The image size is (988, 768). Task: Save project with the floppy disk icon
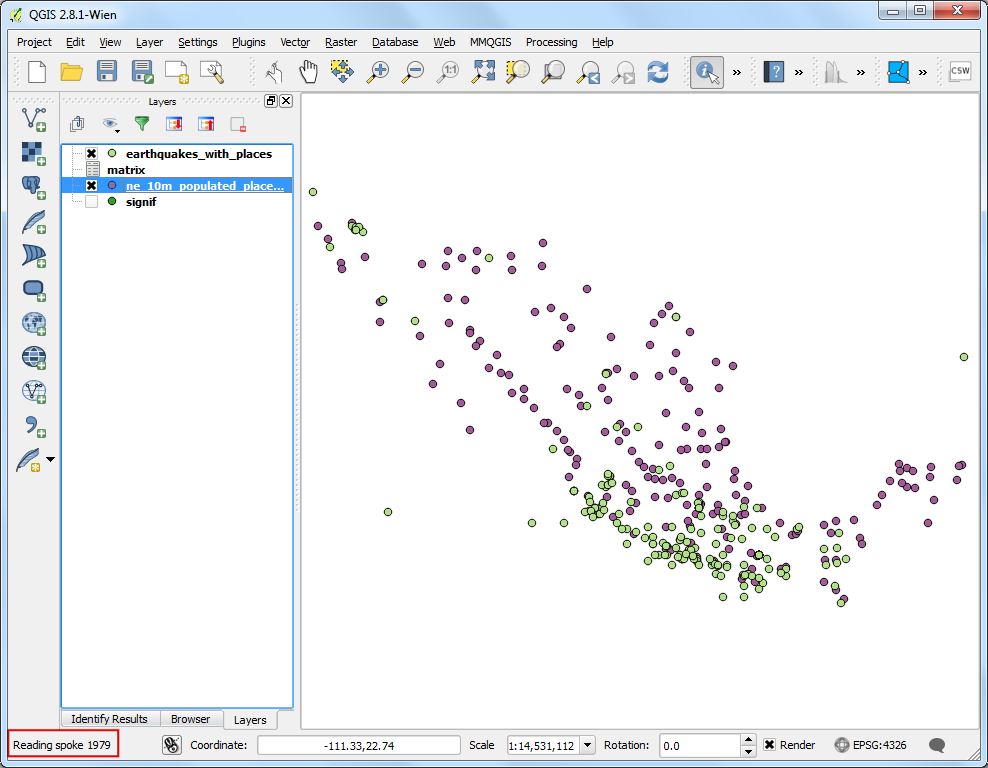[106, 72]
